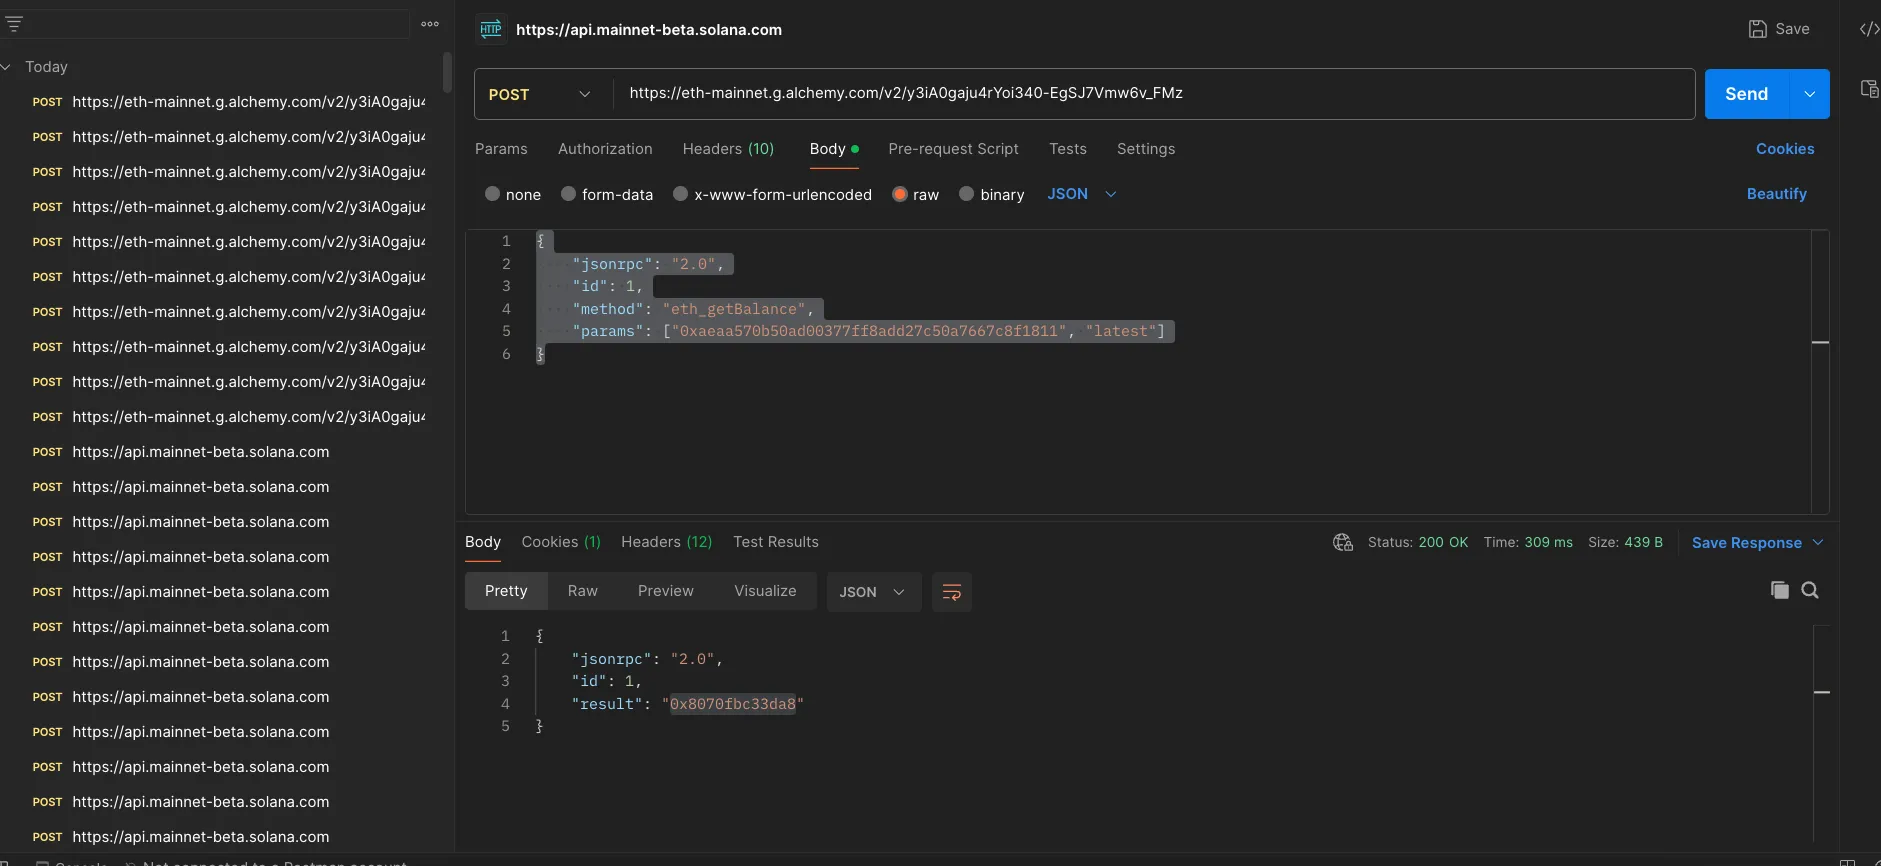This screenshot has height=866, width=1881.
Task: Open the Pre-request Script tab
Action: point(953,149)
